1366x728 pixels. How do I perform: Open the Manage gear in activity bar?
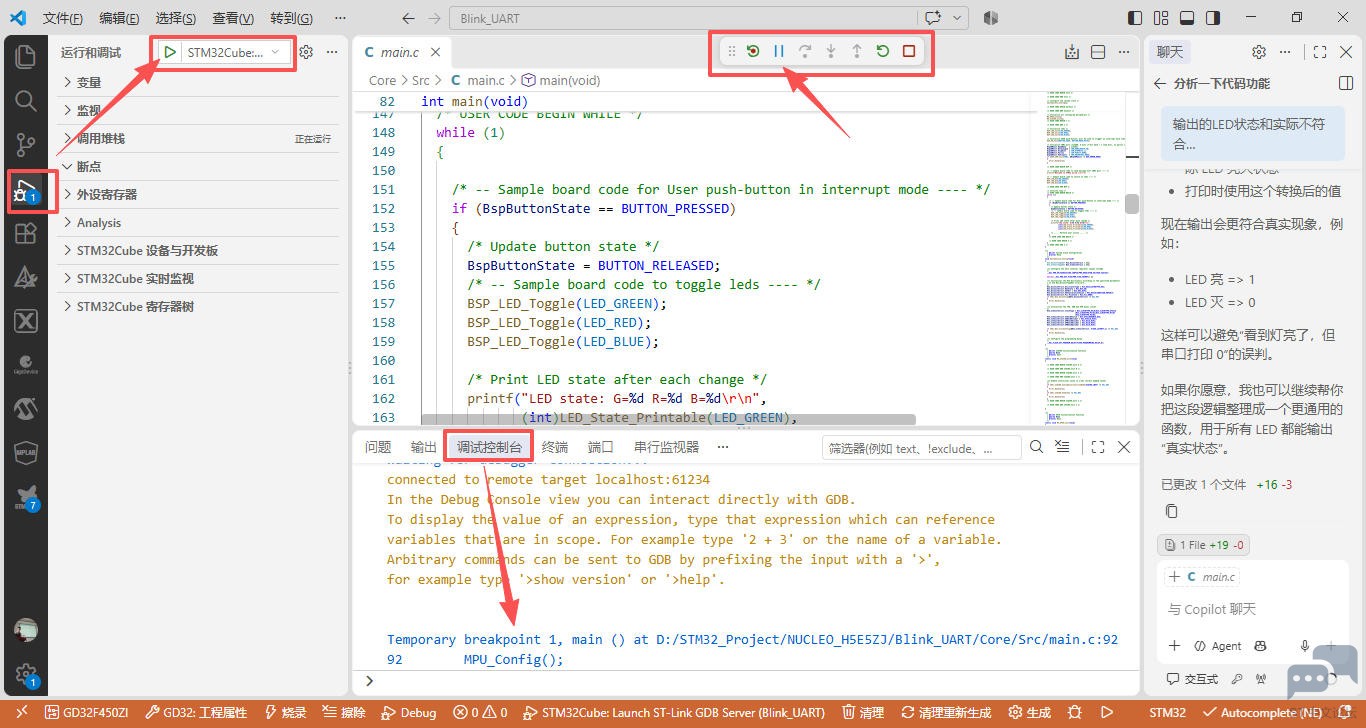(25, 675)
